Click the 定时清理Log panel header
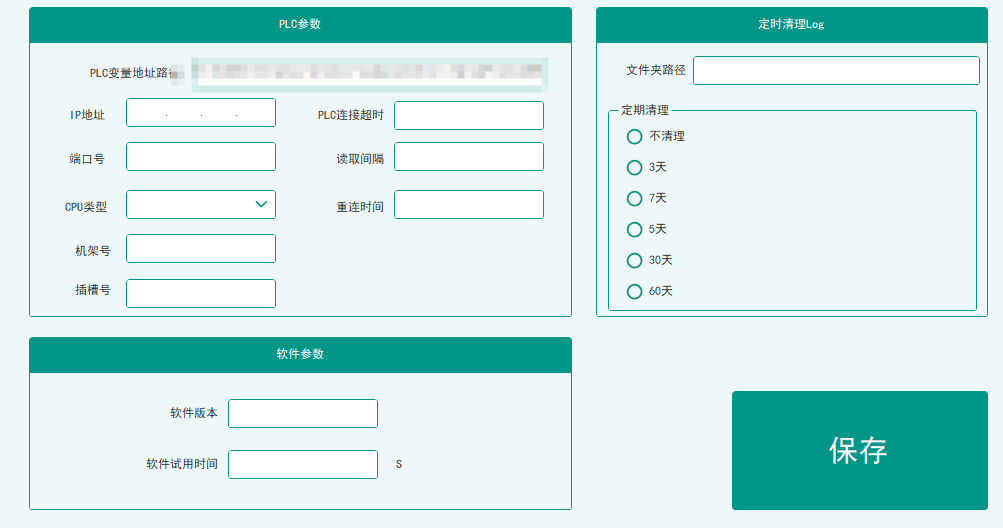 pos(791,25)
